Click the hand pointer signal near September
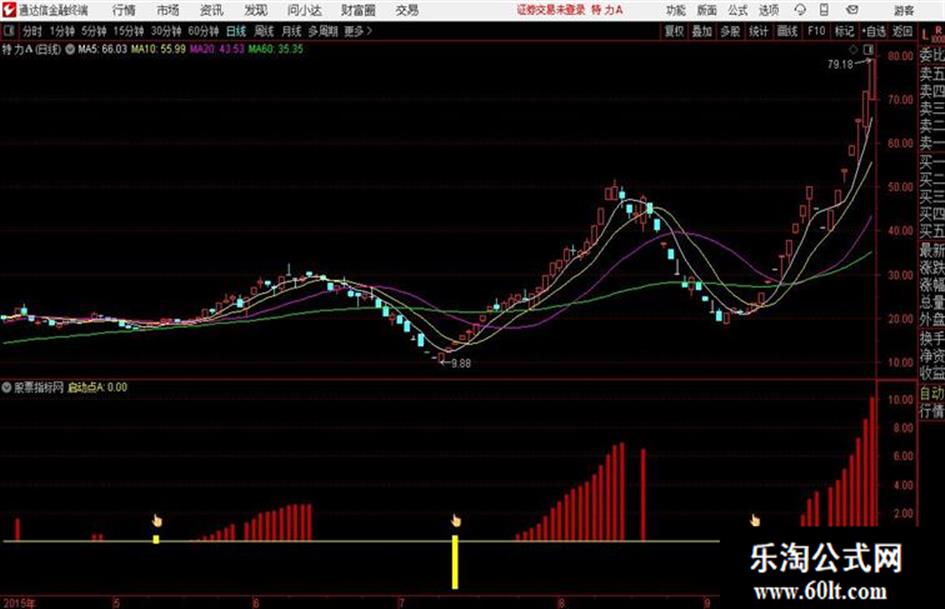945x609 pixels. pos(755,520)
